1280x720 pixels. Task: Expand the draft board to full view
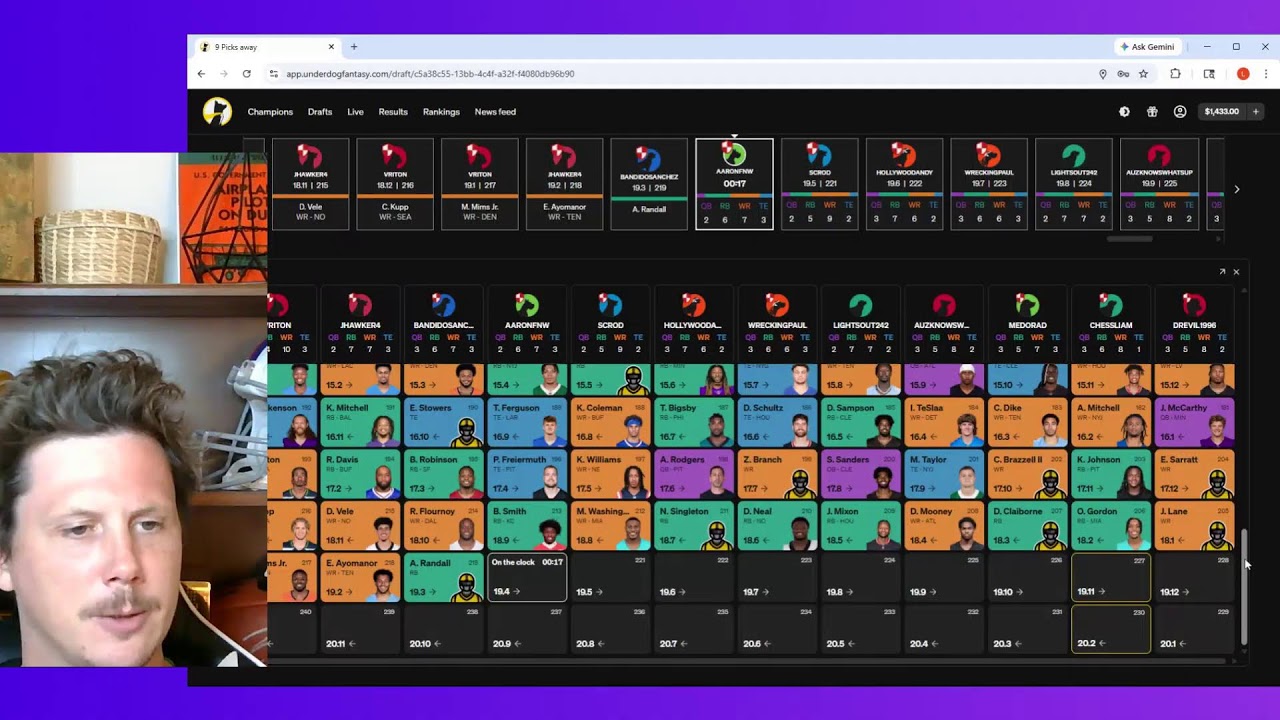point(1222,272)
